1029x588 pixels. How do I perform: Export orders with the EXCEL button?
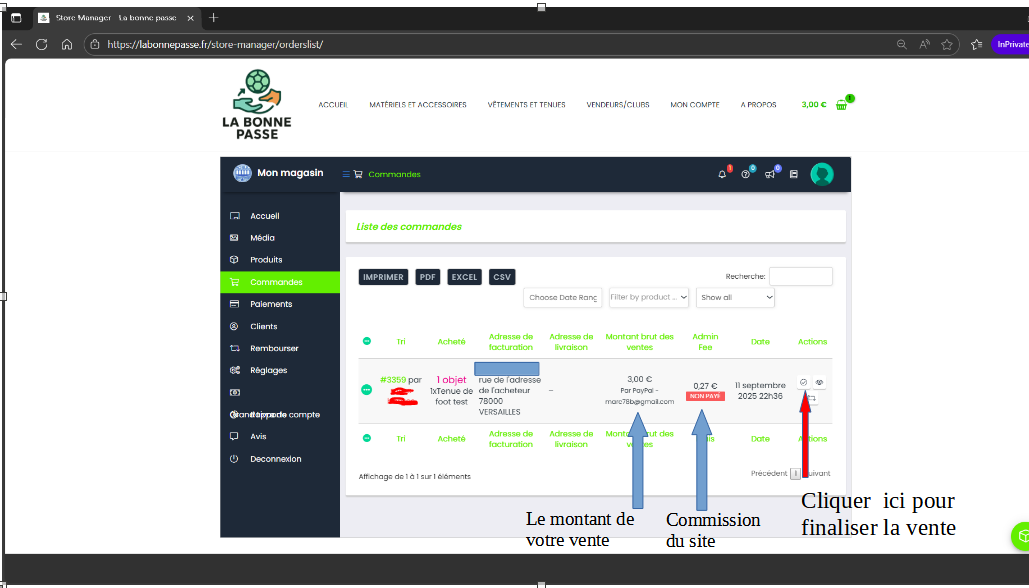tap(464, 277)
